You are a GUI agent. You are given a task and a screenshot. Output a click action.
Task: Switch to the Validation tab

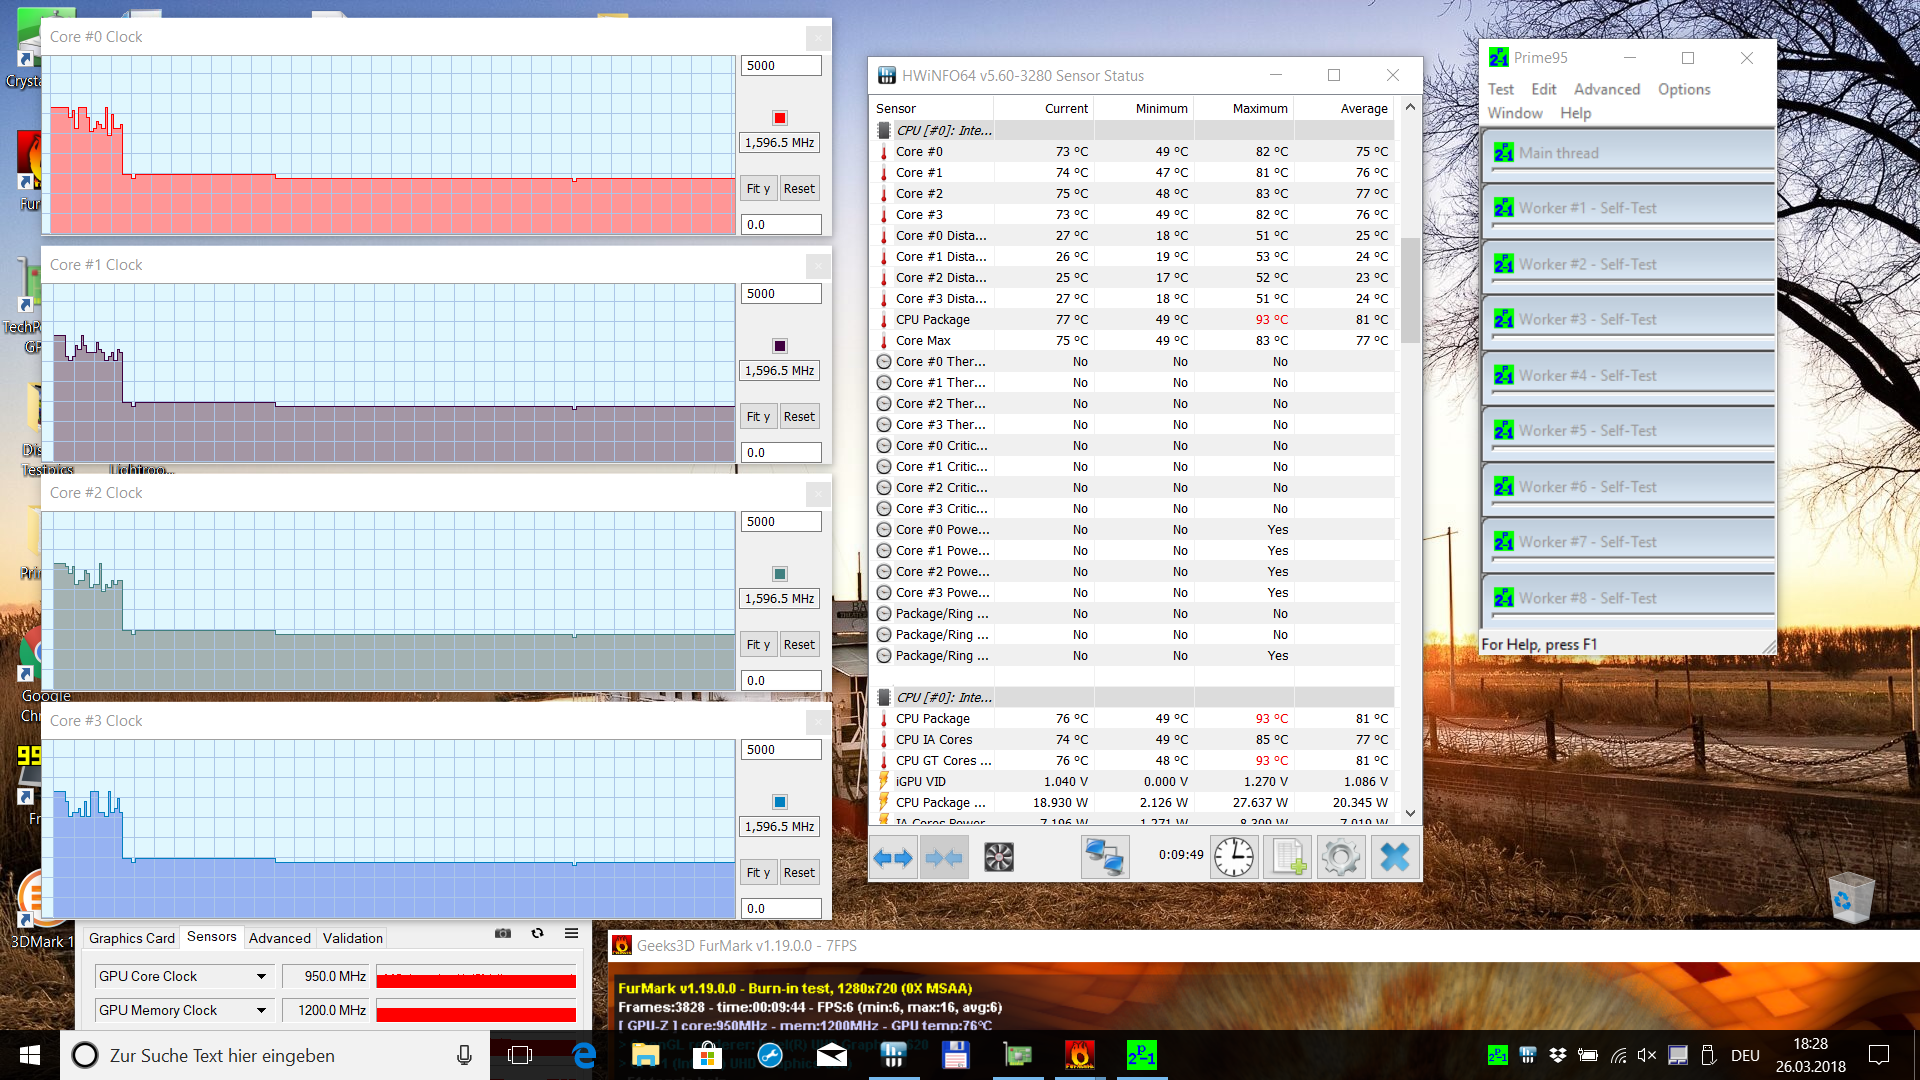[x=352, y=938]
